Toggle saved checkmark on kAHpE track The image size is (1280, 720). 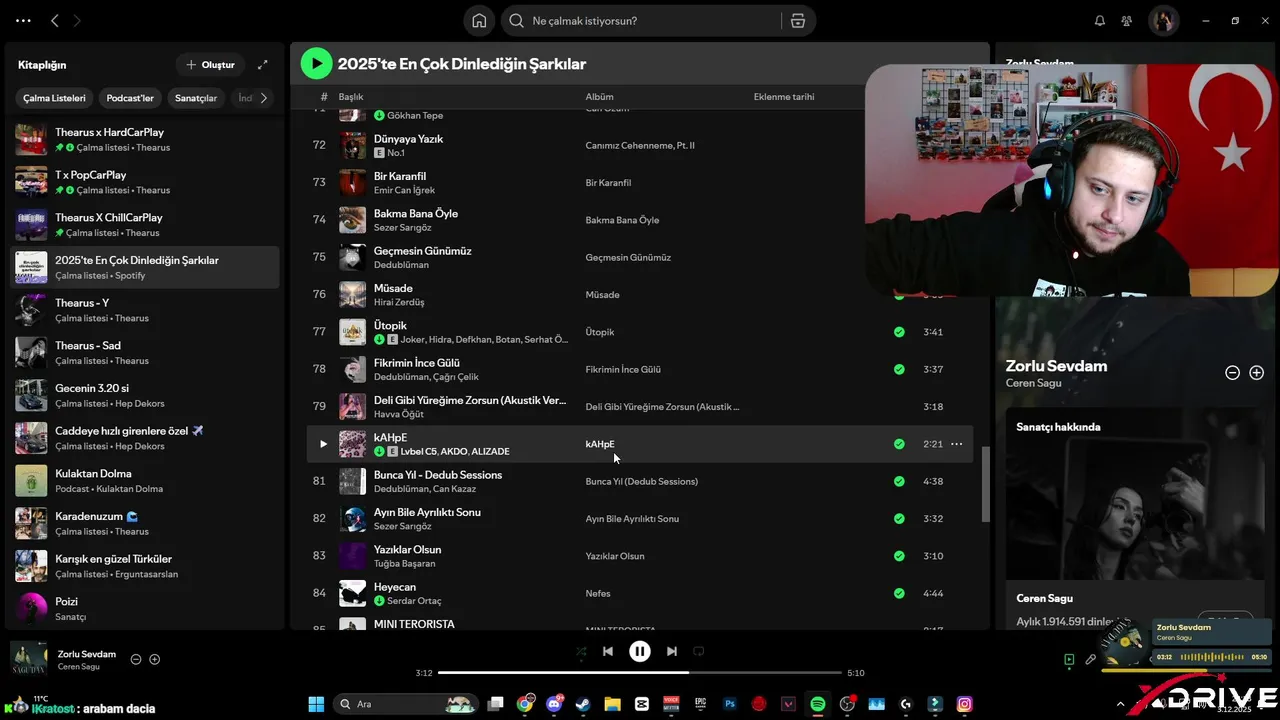[899, 444]
